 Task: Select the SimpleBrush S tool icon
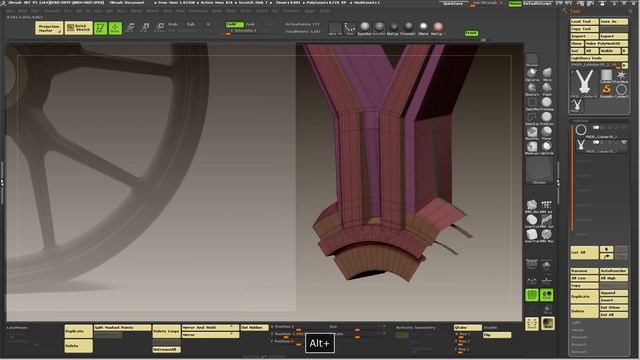pyautogui.click(x=607, y=89)
